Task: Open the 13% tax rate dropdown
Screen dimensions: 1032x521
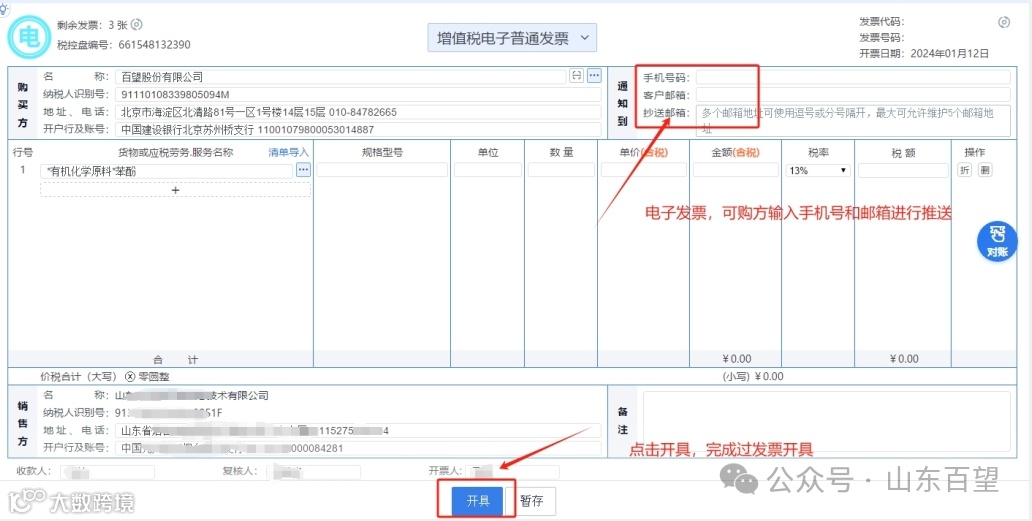Action: (x=818, y=170)
